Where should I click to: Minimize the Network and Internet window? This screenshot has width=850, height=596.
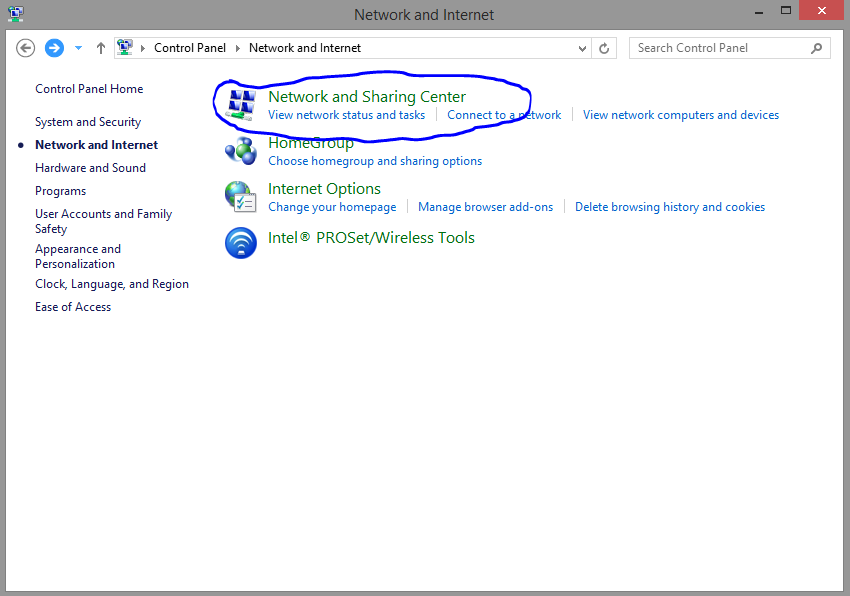(759, 12)
